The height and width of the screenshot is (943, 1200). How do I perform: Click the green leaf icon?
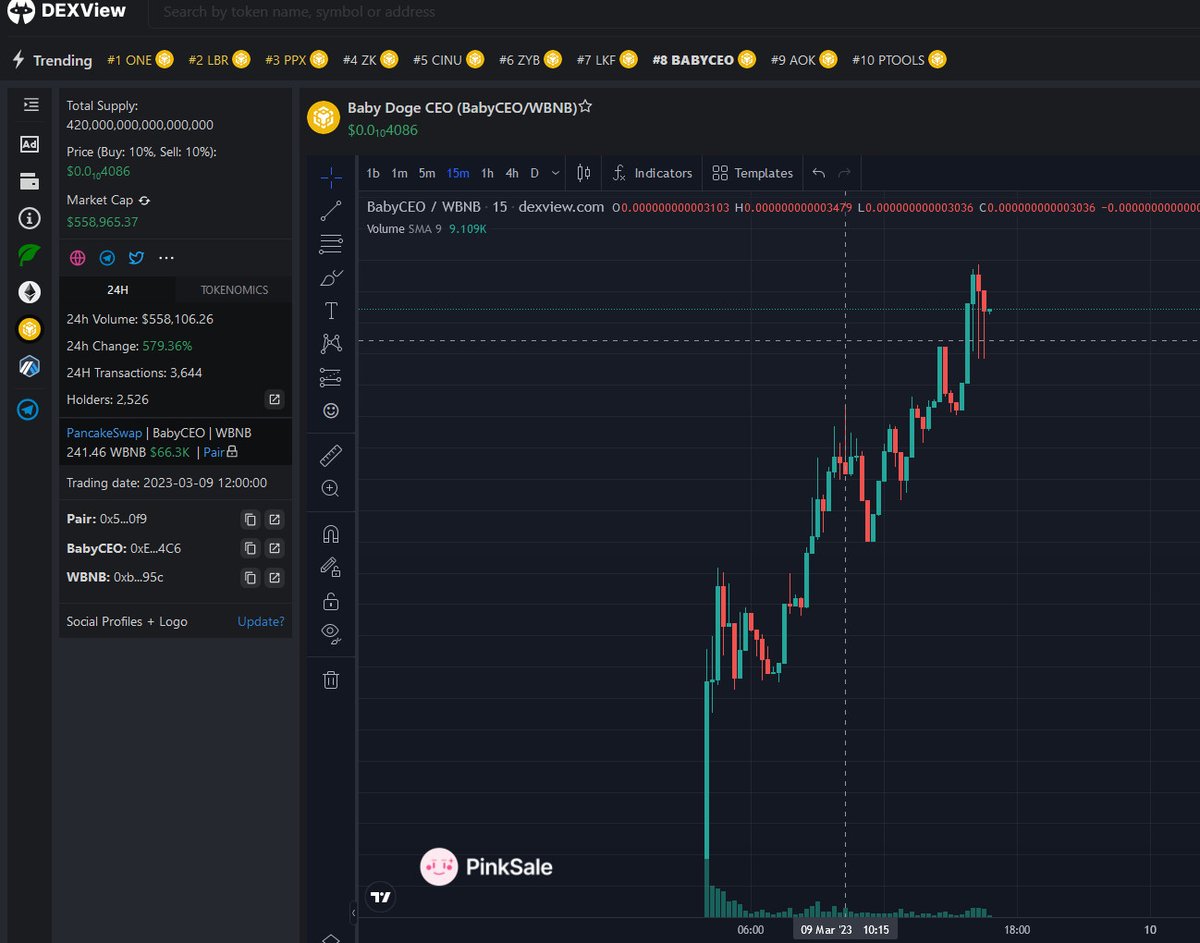[x=30, y=255]
